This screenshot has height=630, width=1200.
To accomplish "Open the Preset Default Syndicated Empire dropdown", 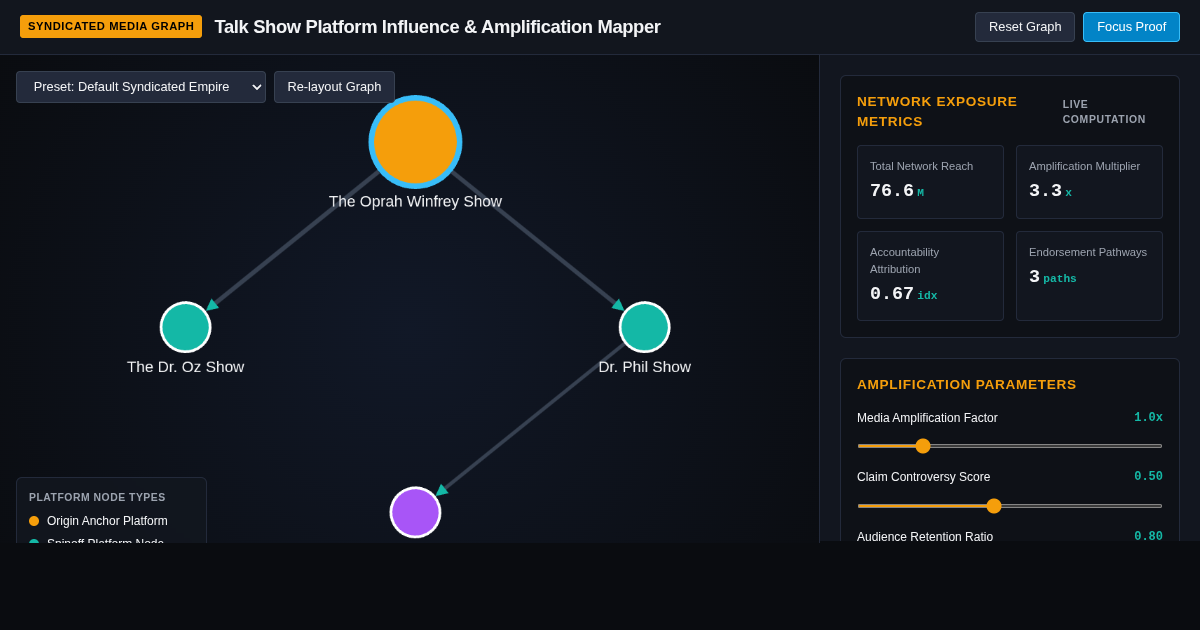I will click(x=141, y=87).
